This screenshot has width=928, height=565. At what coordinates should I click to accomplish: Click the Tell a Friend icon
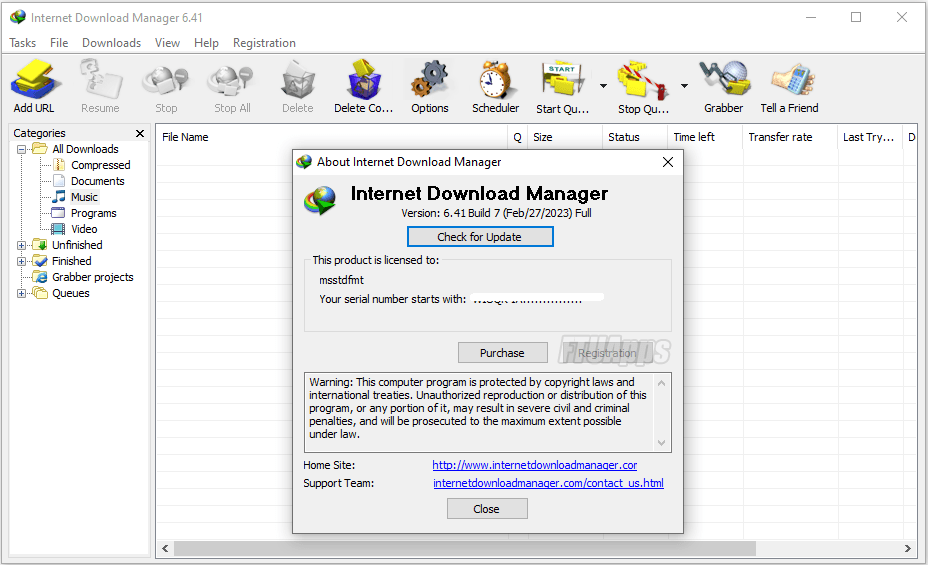pyautogui.click(x=792, y=79)
